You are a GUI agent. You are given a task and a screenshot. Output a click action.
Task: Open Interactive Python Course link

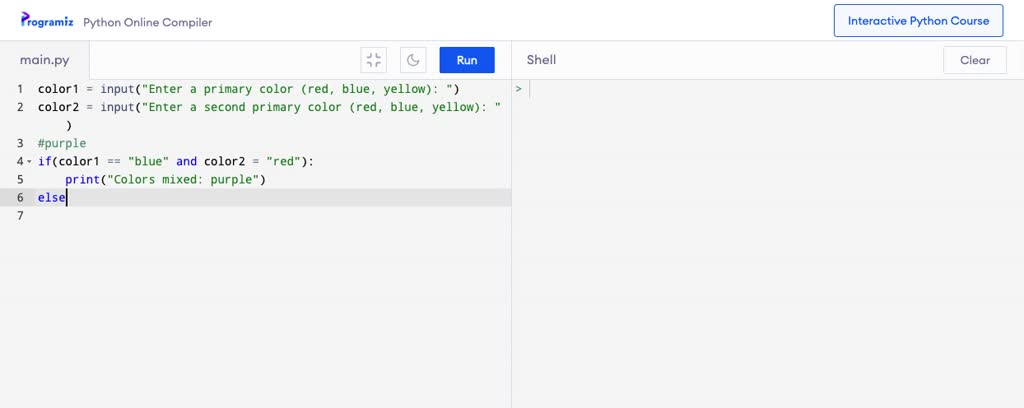coord(918,21)
